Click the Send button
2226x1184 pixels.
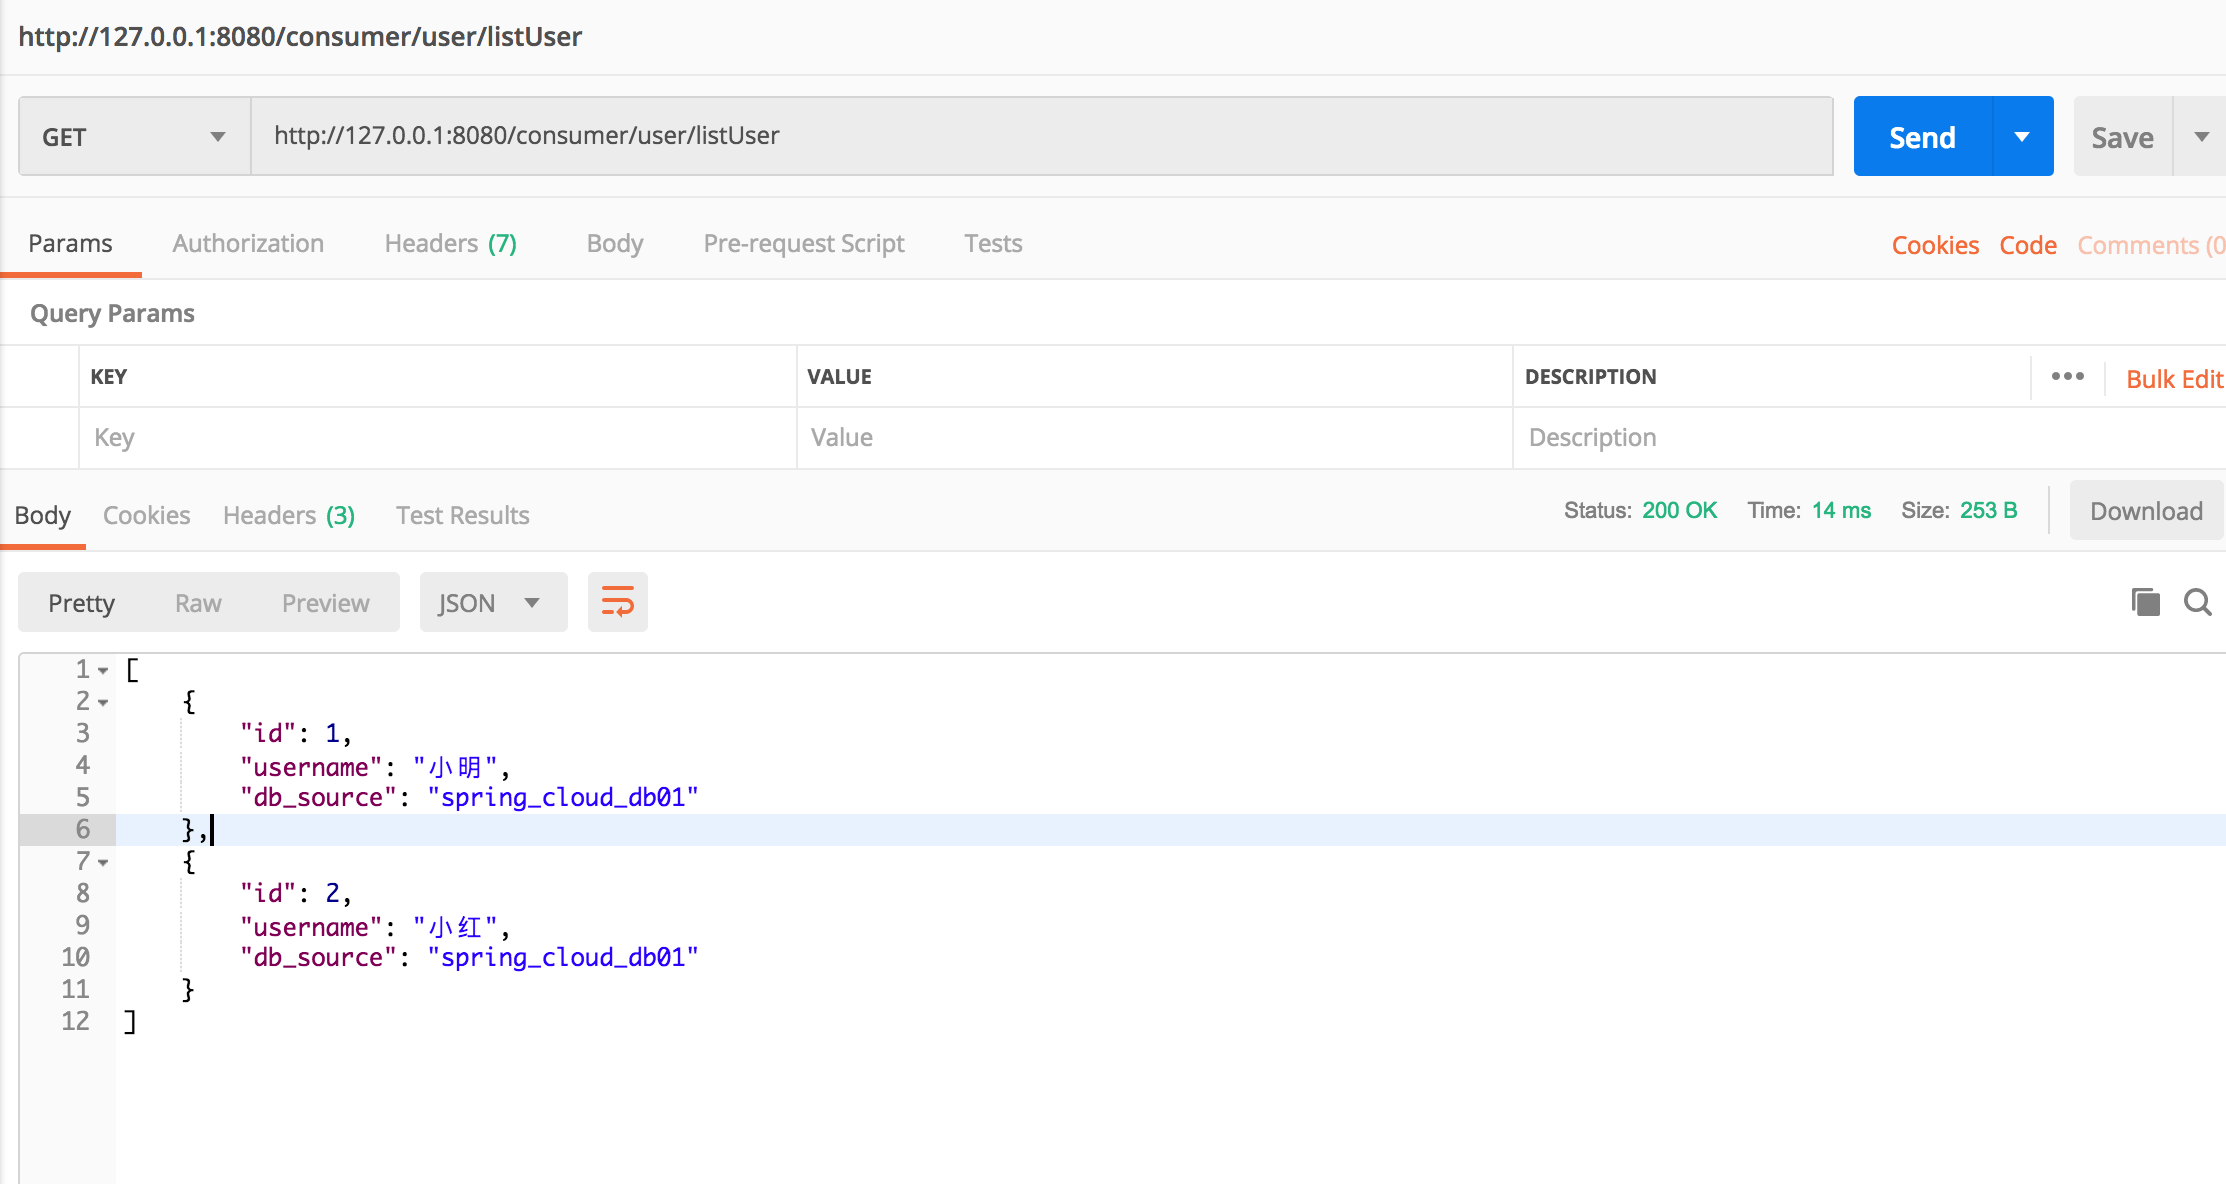click(x=1921, y=135)
